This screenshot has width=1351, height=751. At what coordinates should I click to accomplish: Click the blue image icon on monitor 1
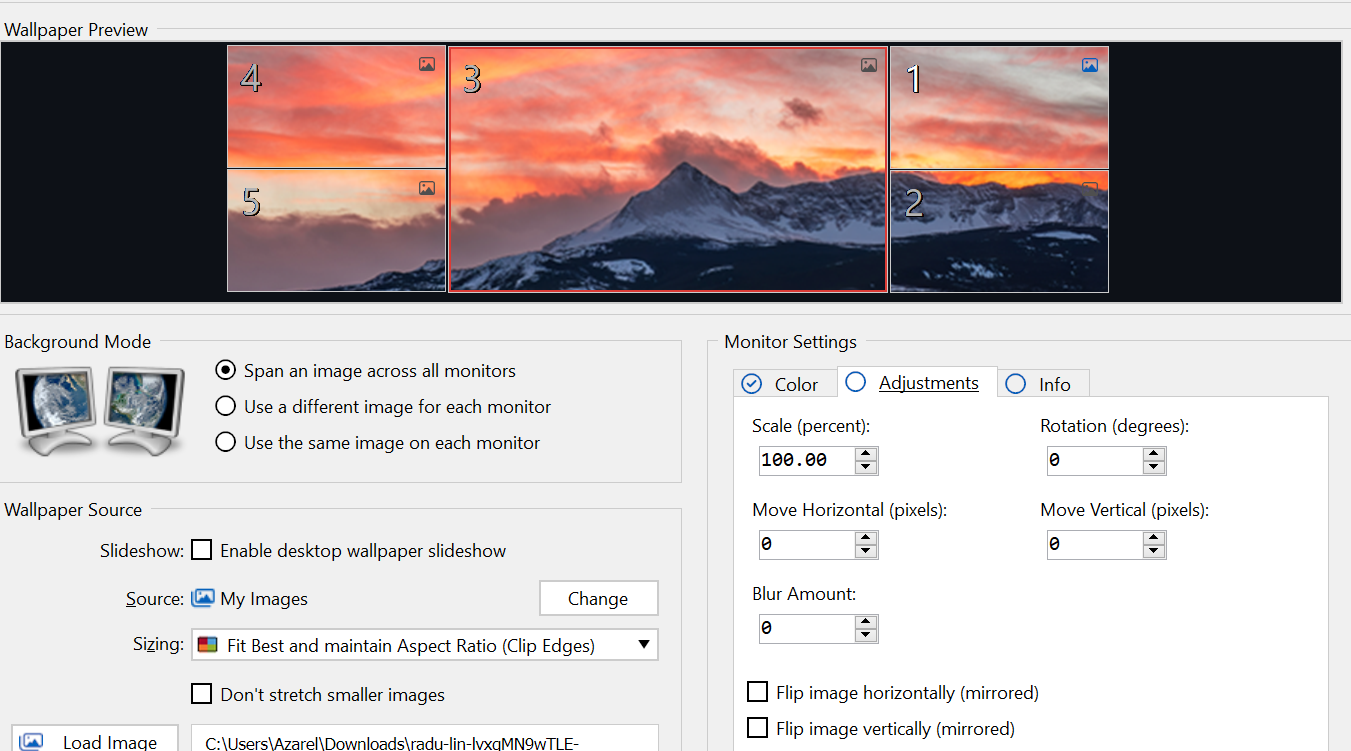click(x=1090, y=65)
